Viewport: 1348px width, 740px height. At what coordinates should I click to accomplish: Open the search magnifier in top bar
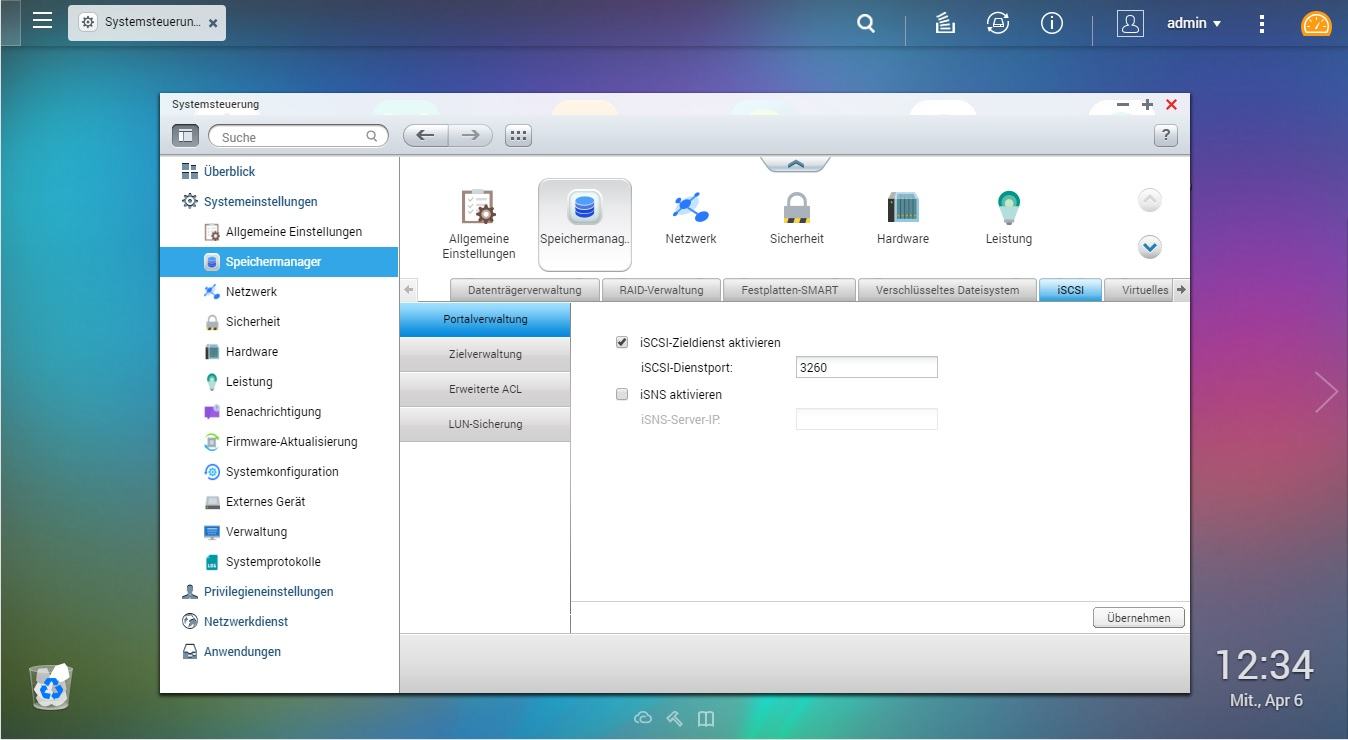(x=866, y=23)
